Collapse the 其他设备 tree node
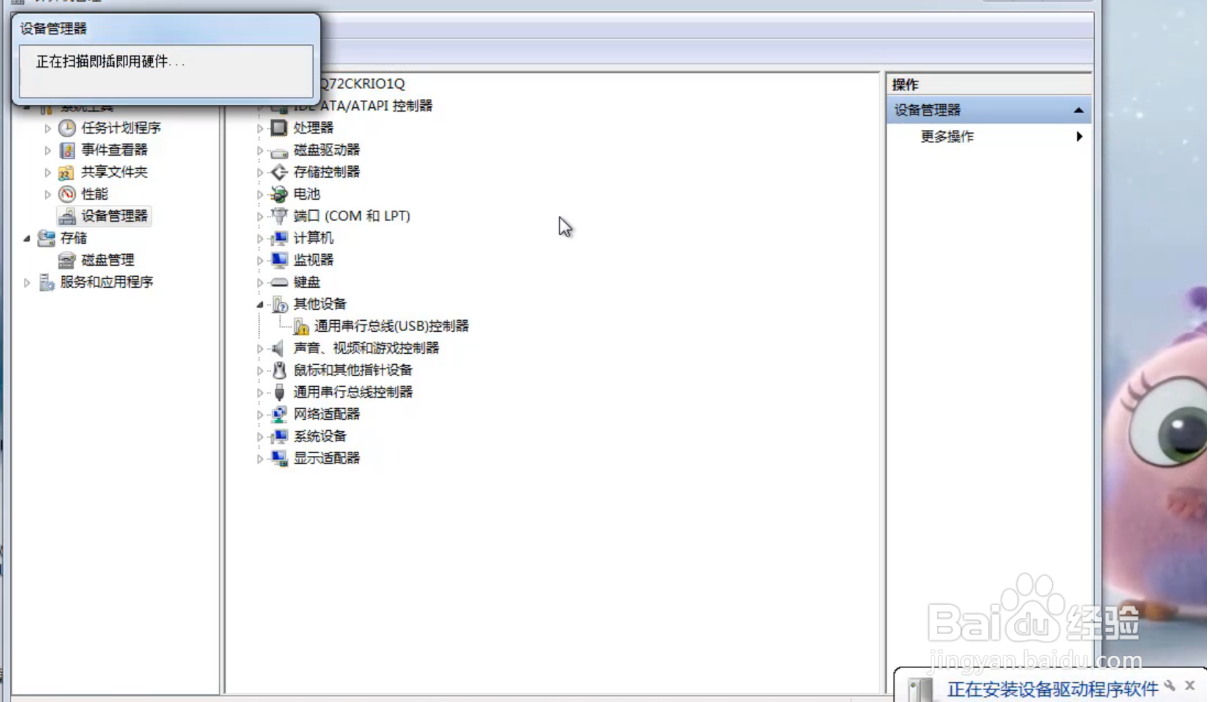Viewport: 1208px width, 702px height. (x=260, y=304)
